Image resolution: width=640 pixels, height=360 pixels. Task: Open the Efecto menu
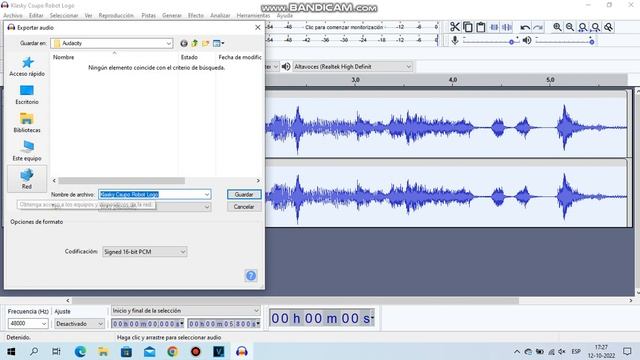196,15
